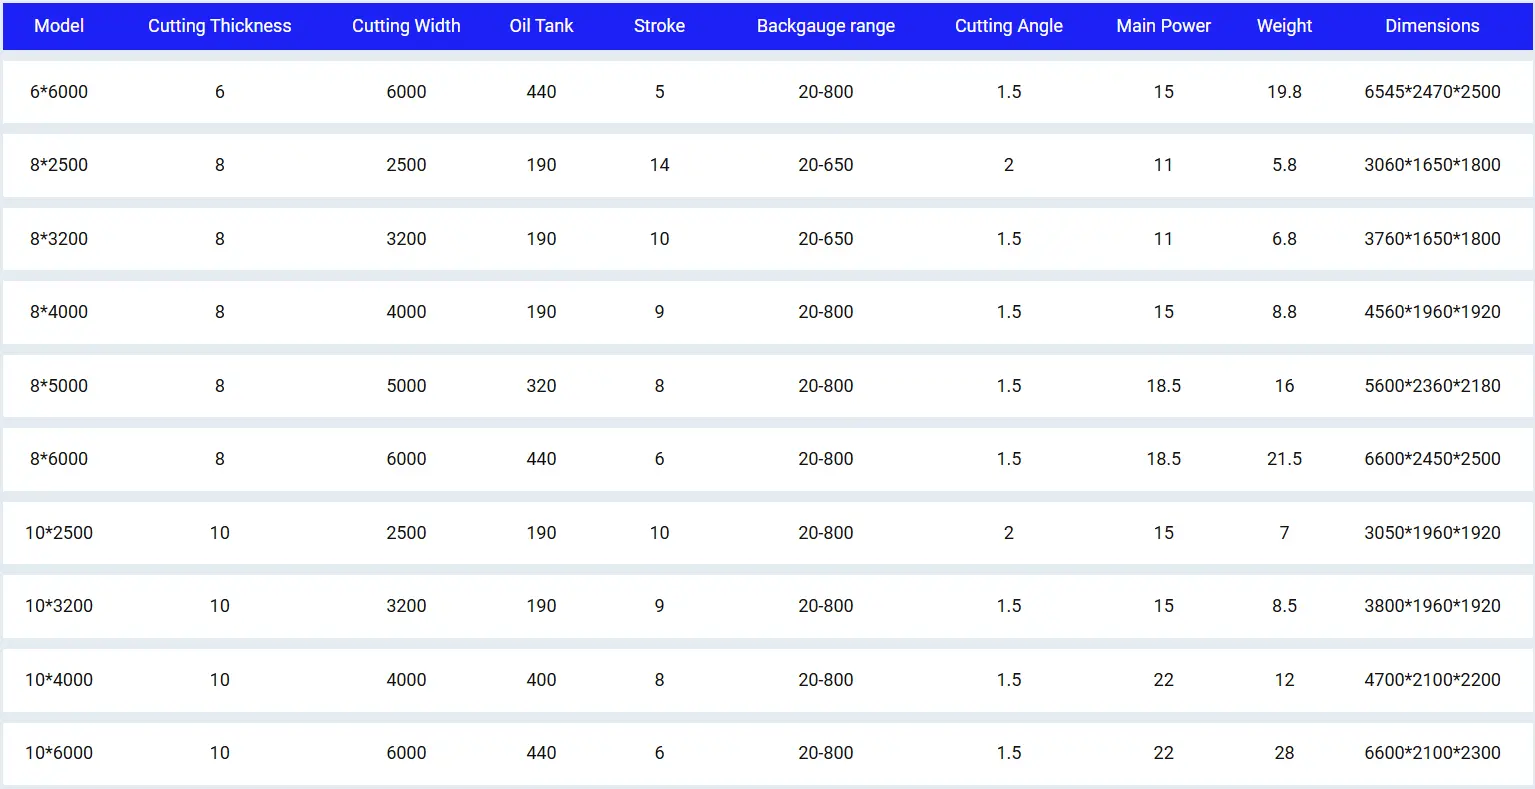Click the Weight column header
1535x789 pixels.
1284,26
